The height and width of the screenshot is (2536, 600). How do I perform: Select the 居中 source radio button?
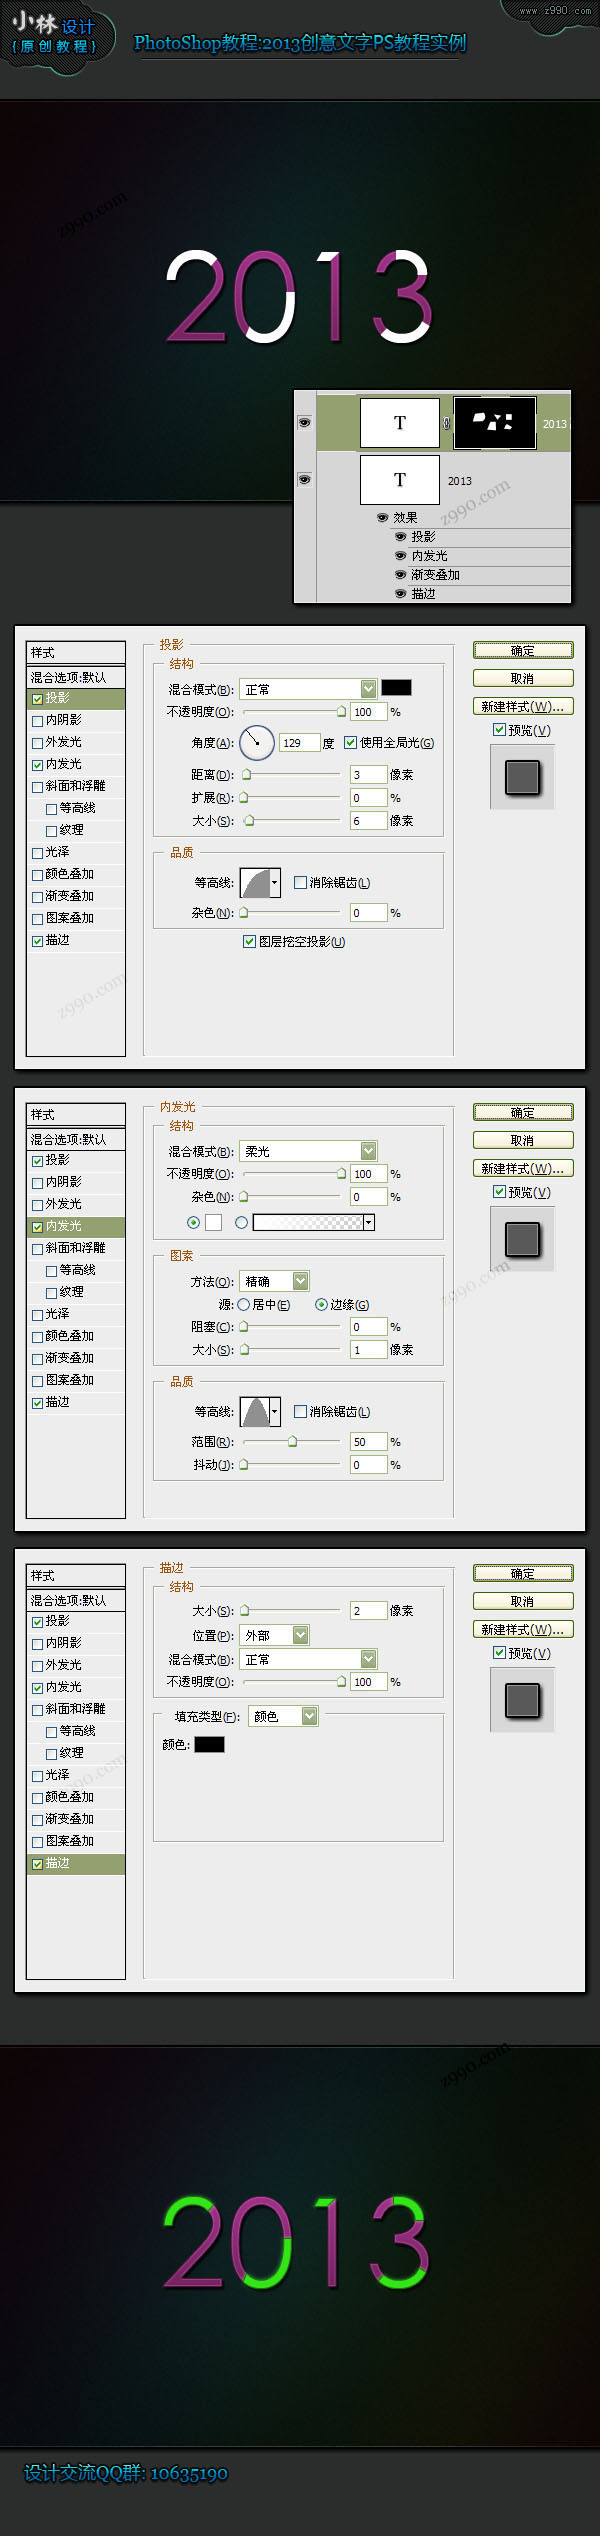pyautogui.click(x=244, y=1304)
